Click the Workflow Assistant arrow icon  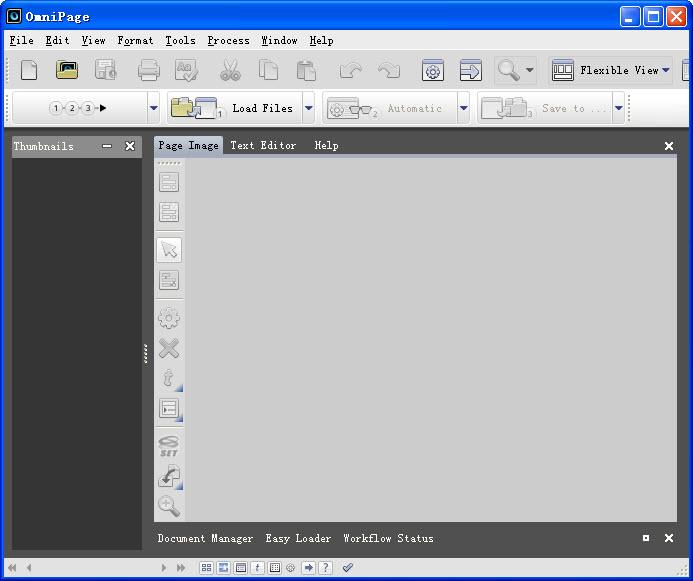[x=471, y=70]
